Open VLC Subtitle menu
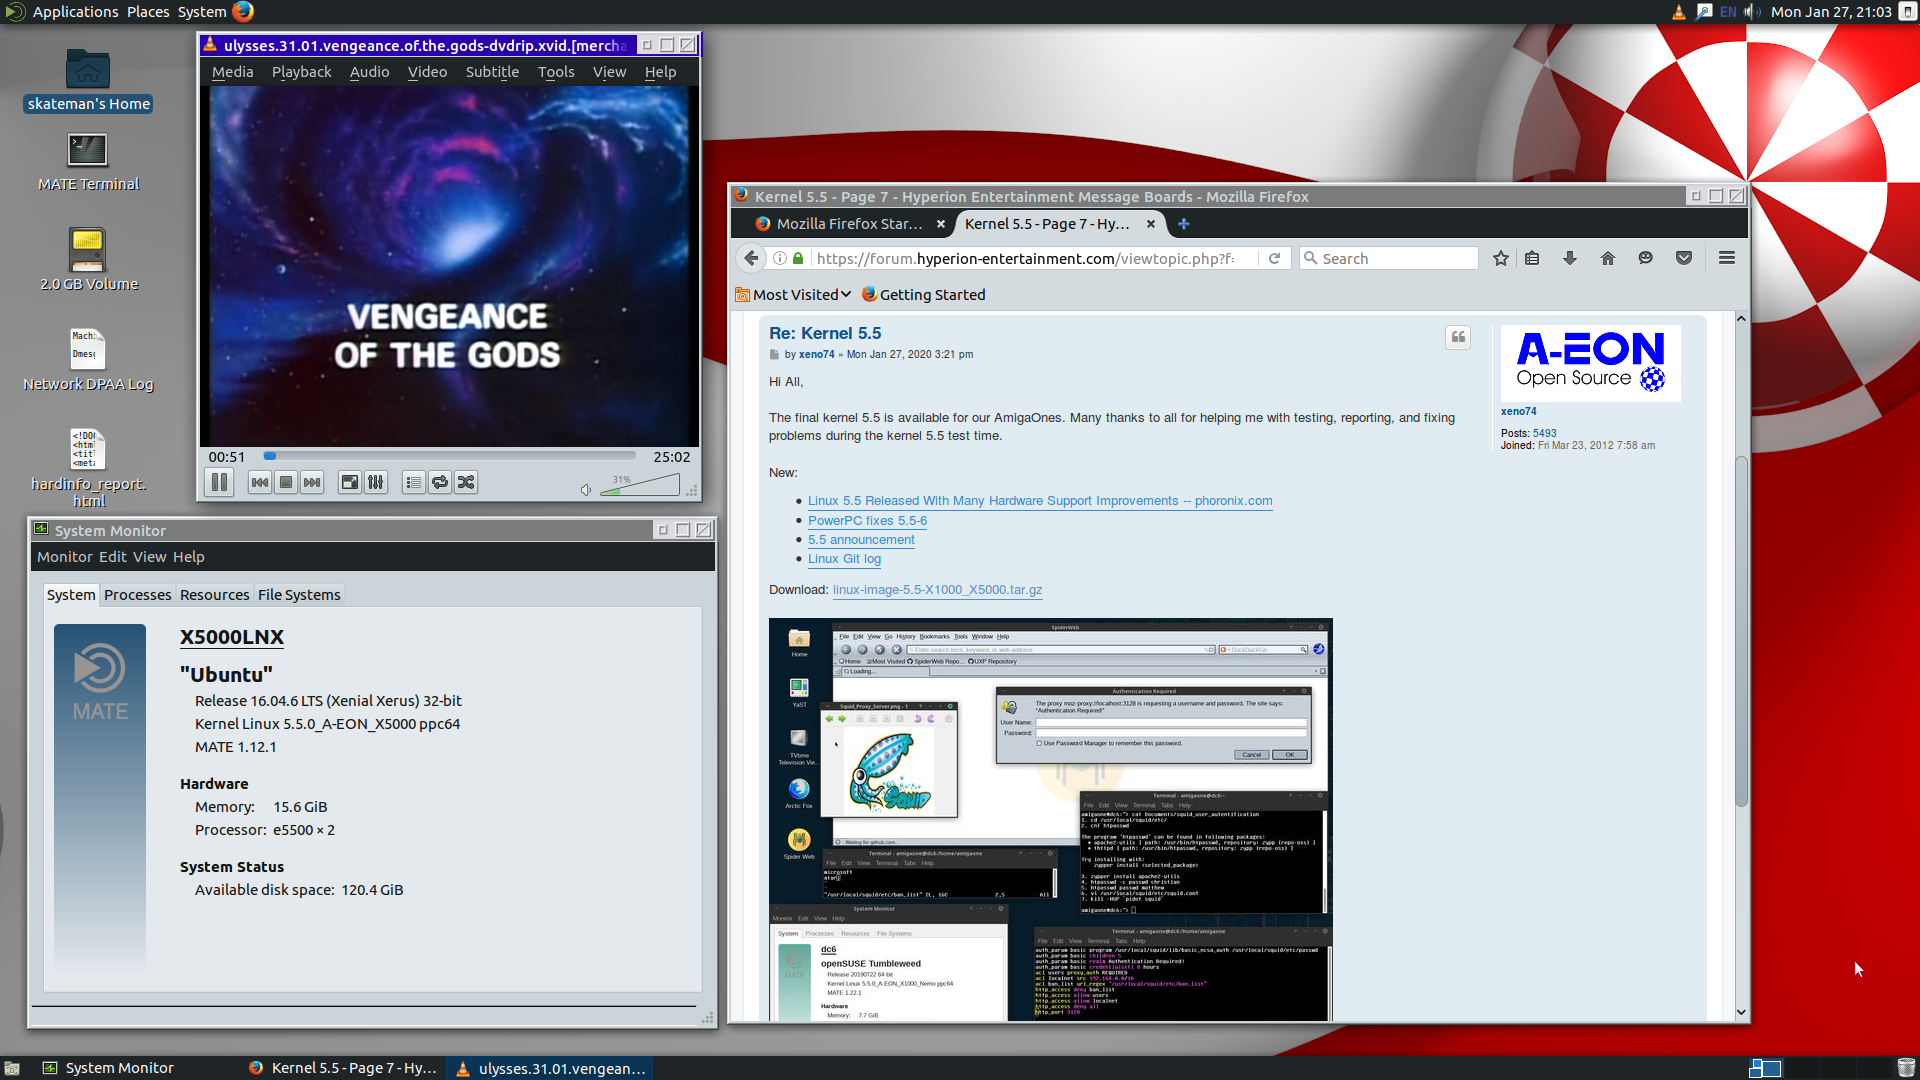The height and width of the screenshot is (1080, 1920). 492,72
